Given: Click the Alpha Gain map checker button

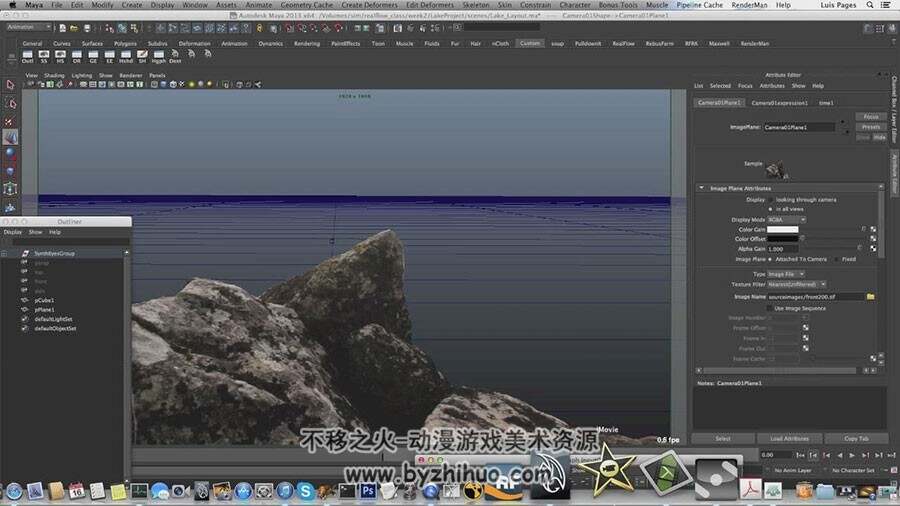Looking at the screenshot, I should point(873,248).
